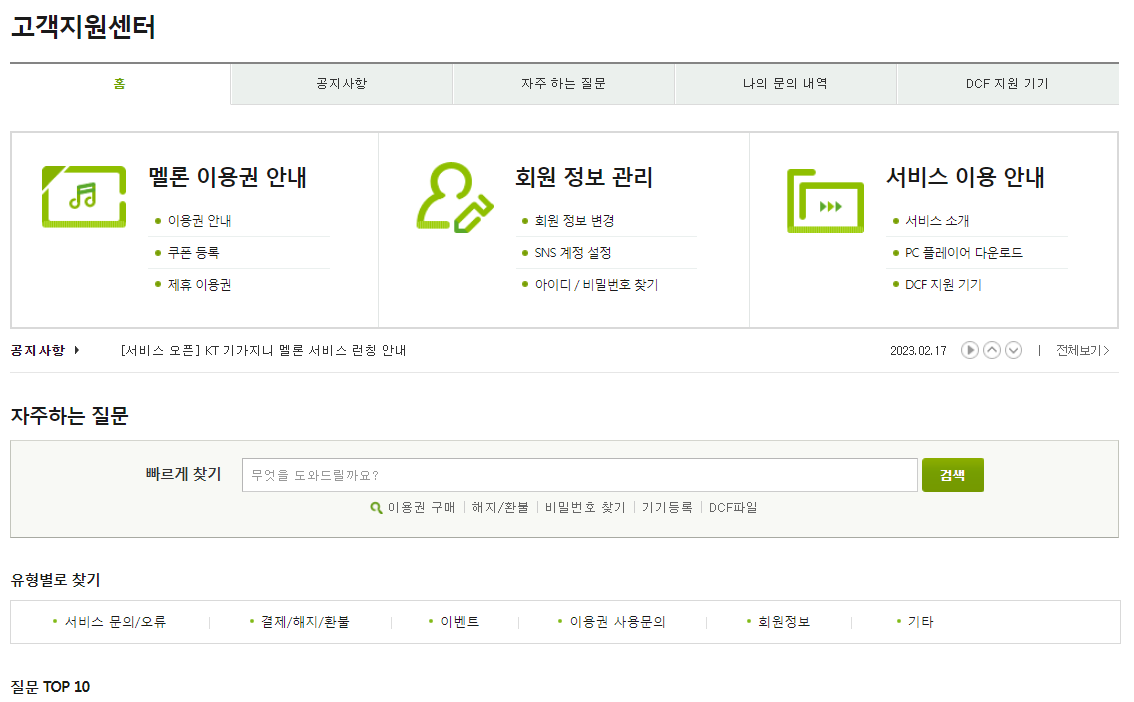Open 아이디 / 비밀번호 찾기 link
The image size is (1134, 702).
tap(597, 285)
